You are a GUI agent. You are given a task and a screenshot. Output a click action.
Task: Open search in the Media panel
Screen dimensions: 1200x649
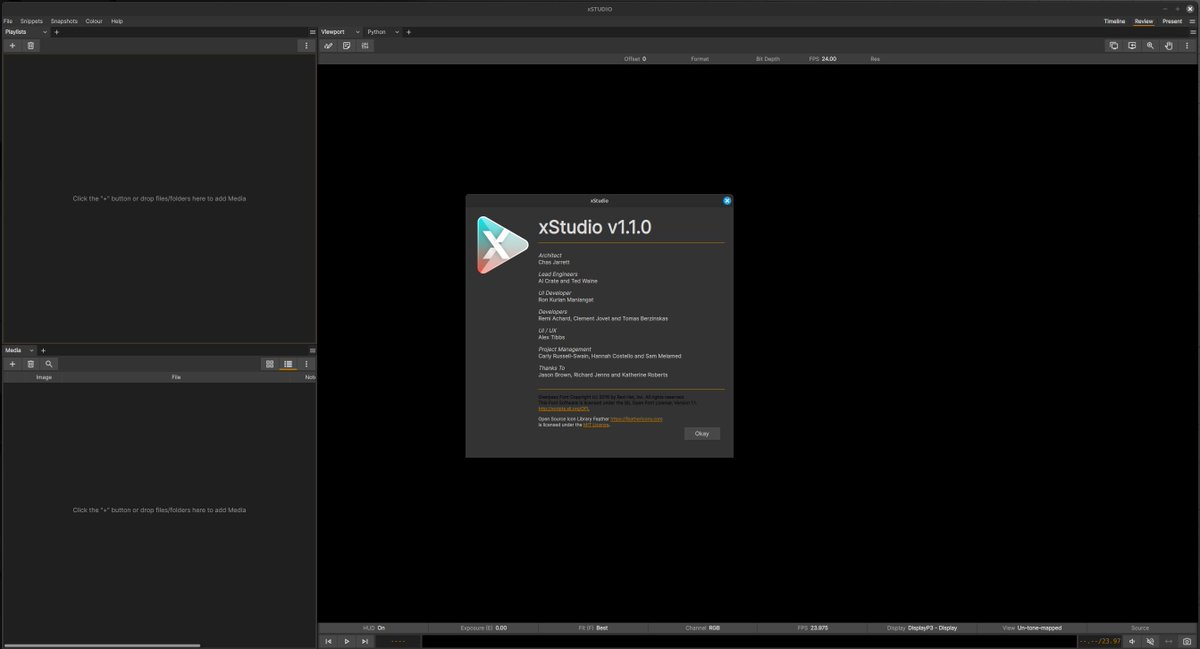point(48,364)
